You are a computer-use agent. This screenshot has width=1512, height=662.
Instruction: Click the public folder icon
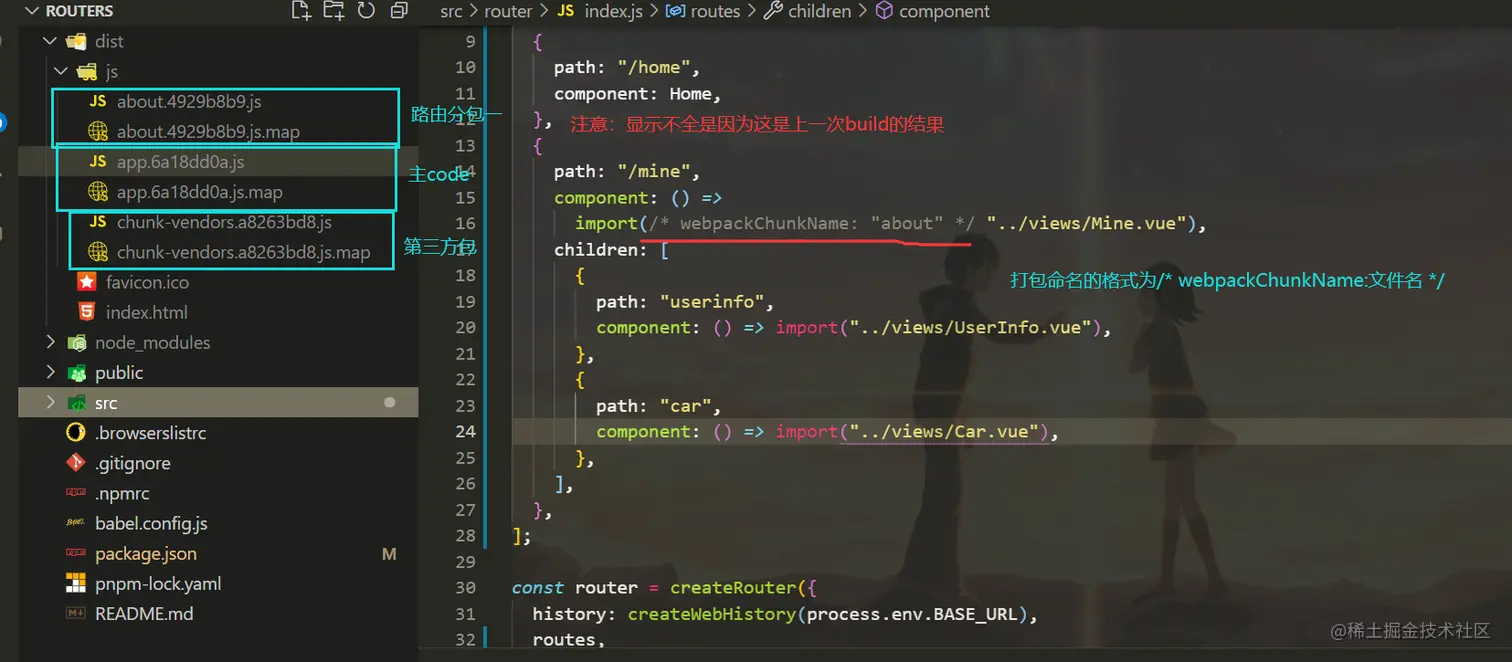[x=76, y=373]
